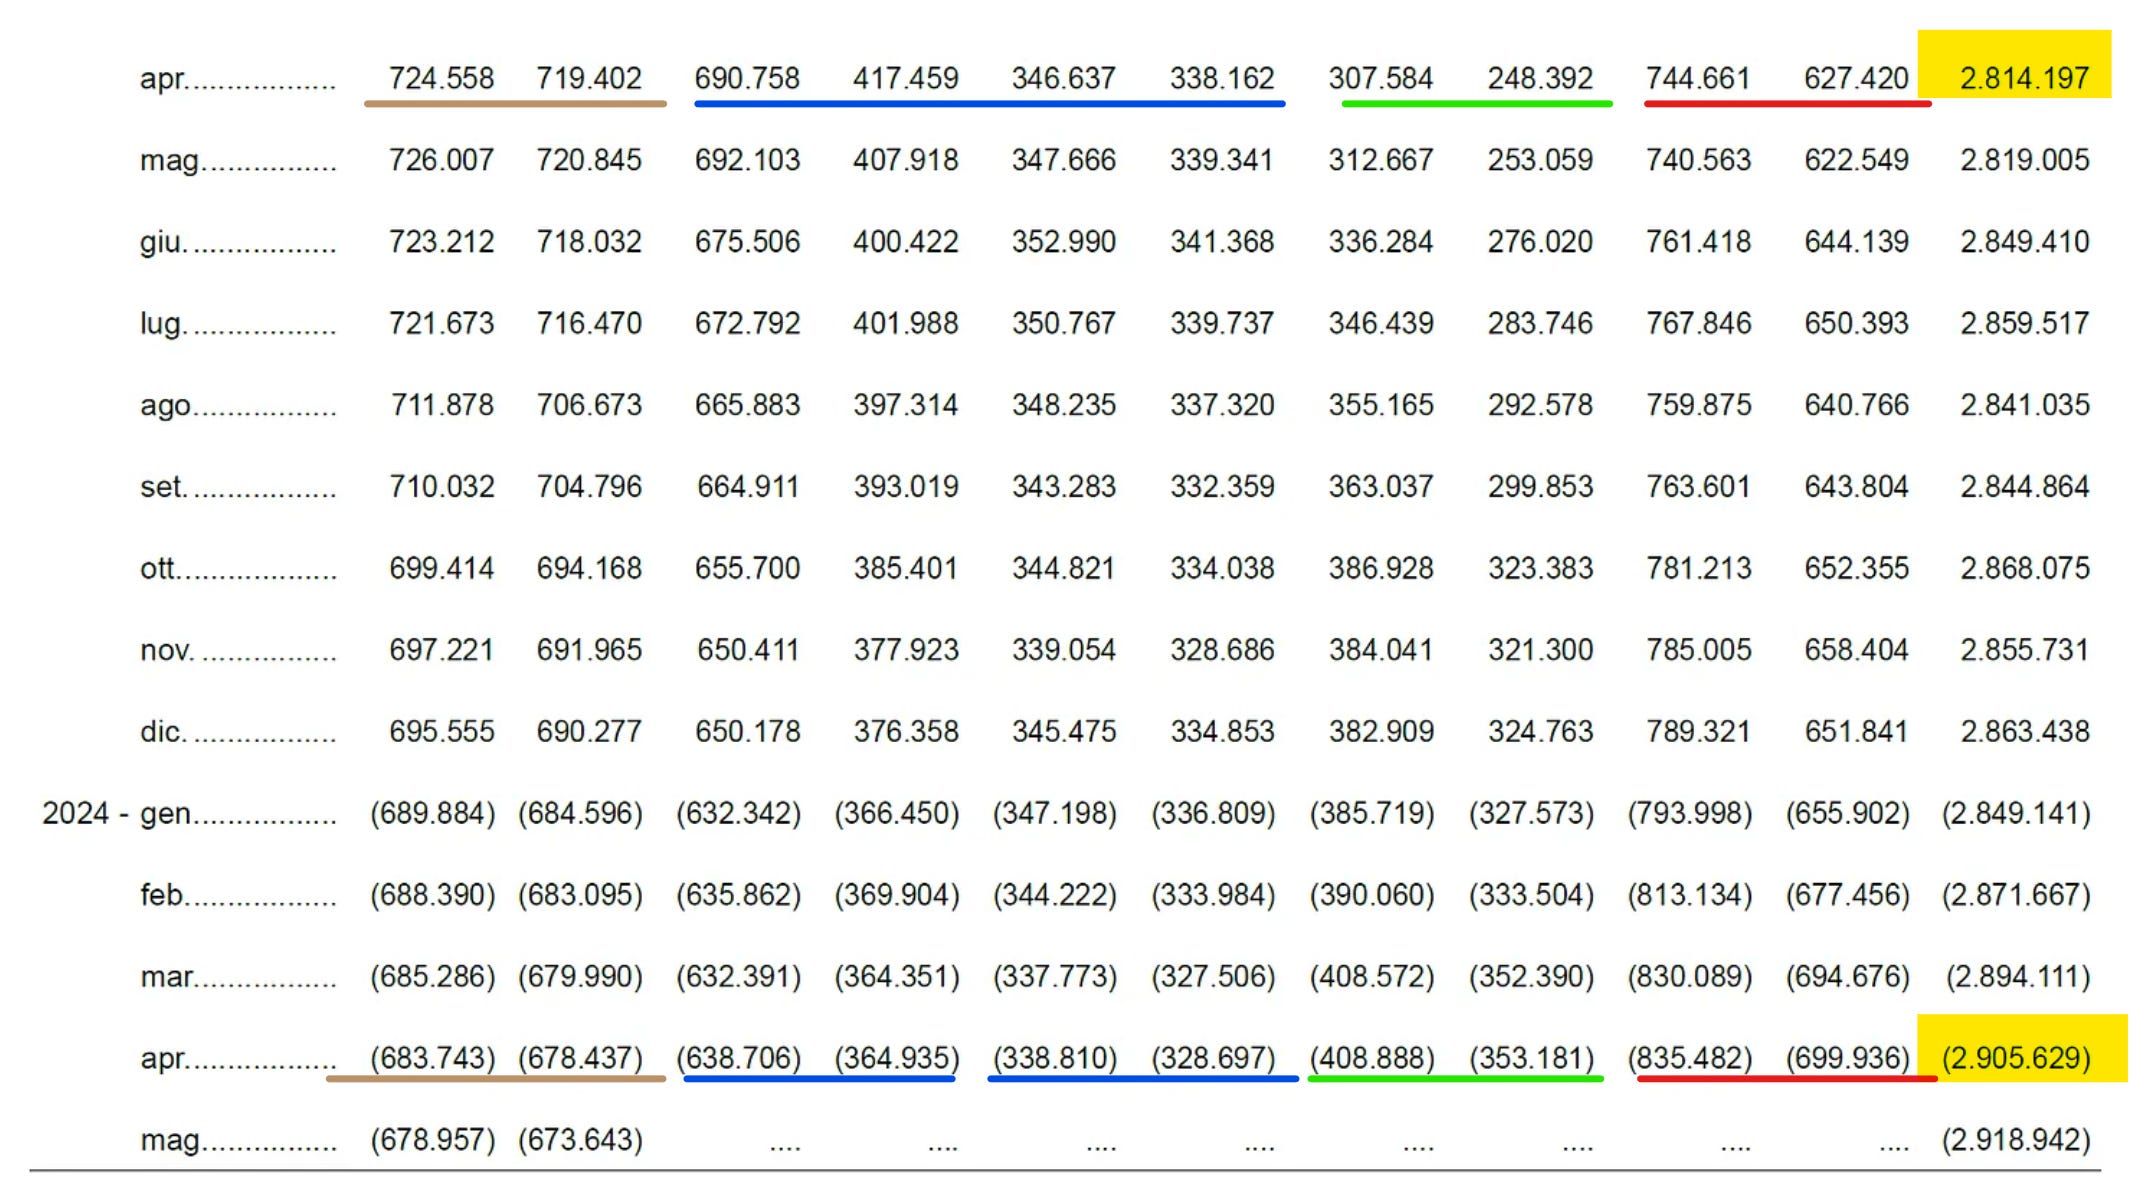Select the ago row value 355.165
This screenshot has height=1198, width=2150.
point(1380,405)
